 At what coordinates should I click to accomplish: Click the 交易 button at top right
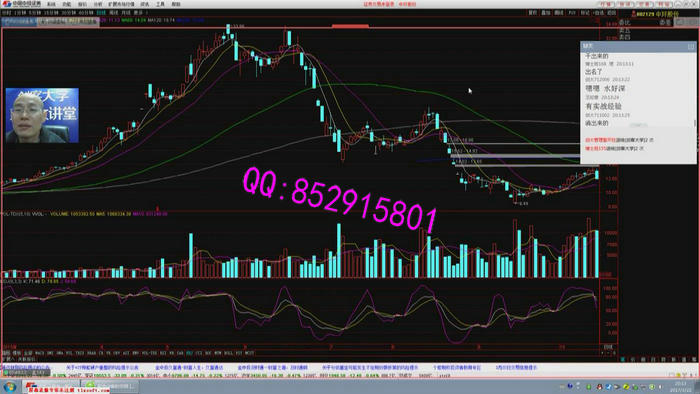[x=643, y=4]
